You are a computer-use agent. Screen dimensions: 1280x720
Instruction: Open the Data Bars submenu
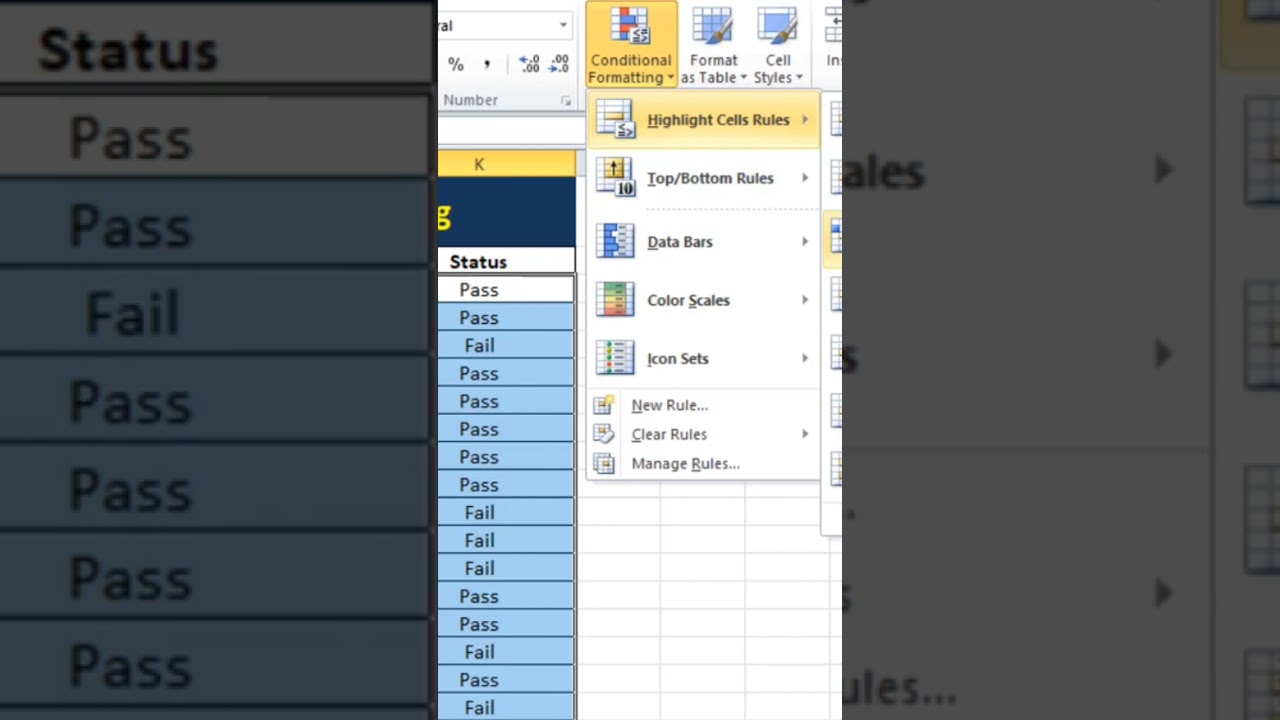click(x=703, y=242)
